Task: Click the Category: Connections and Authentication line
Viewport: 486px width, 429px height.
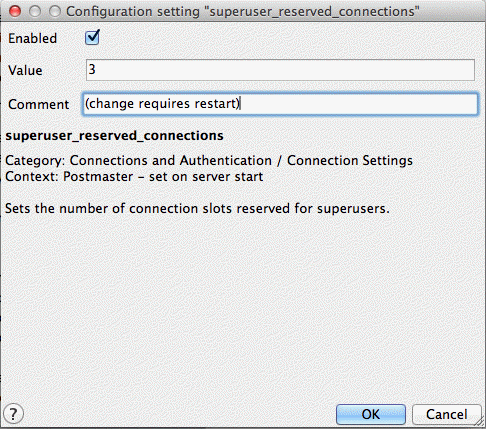Action: coord(209,160)
